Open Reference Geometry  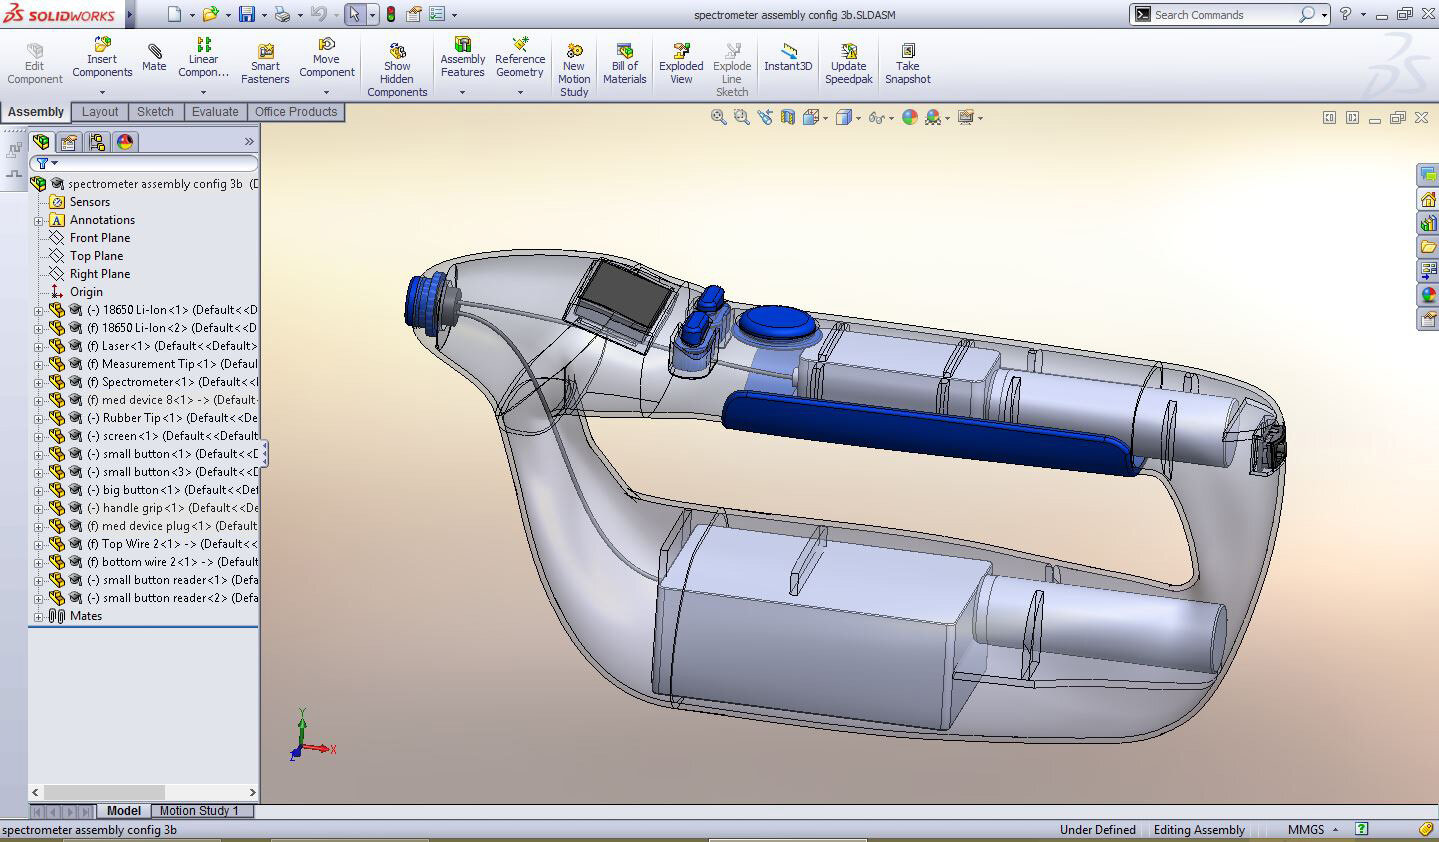(520, 58)
